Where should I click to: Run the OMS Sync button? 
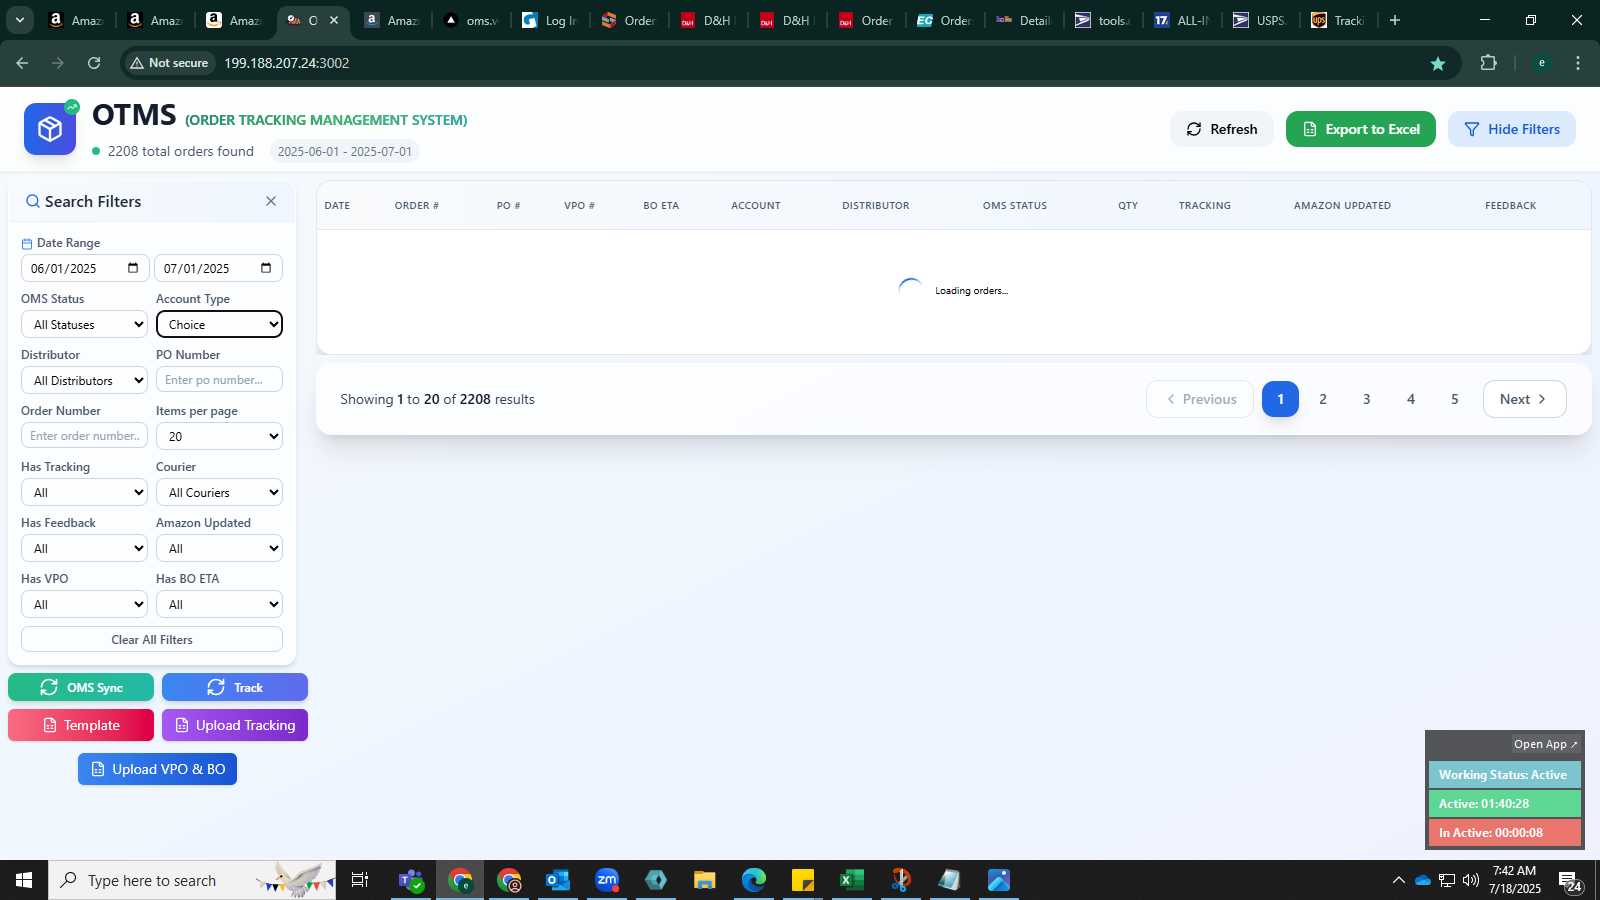pos(81,687)
